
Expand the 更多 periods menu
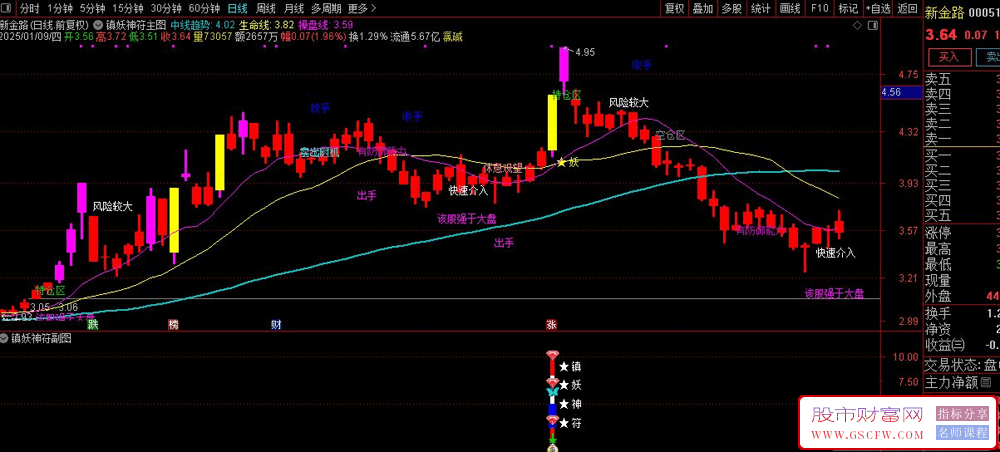[362, 9]
